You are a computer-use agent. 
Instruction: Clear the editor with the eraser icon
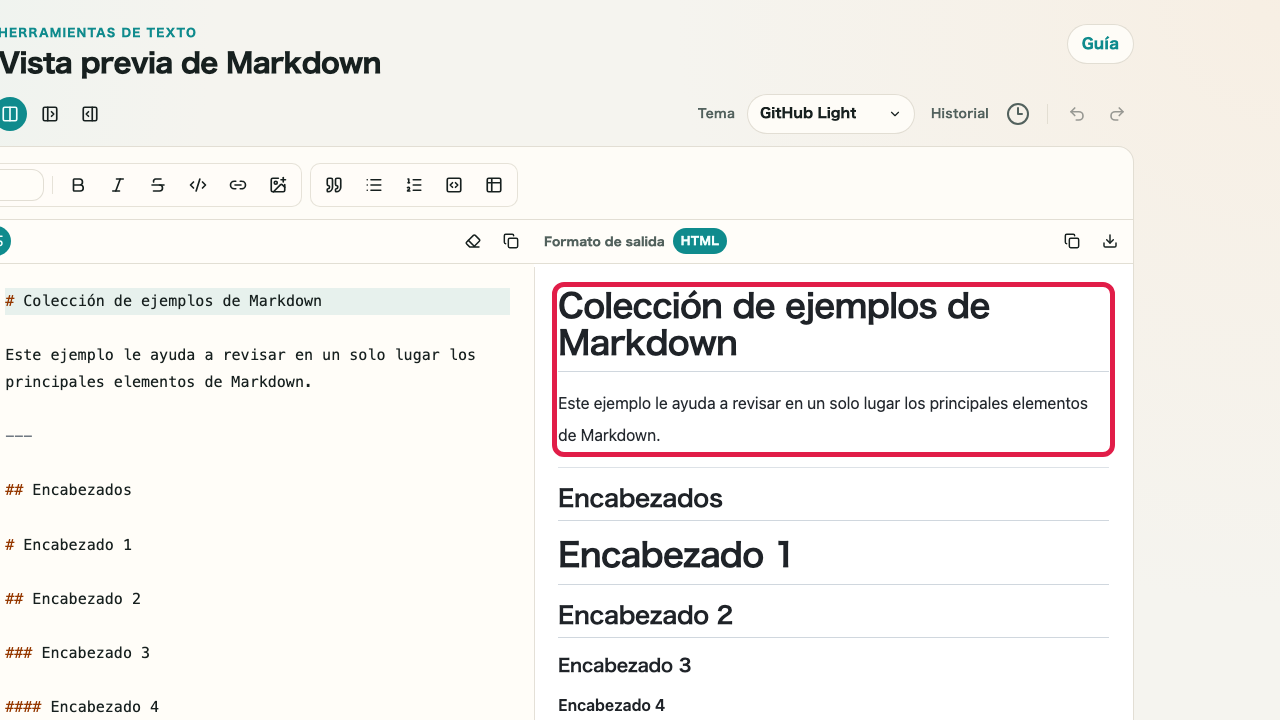tap(473, 241)
